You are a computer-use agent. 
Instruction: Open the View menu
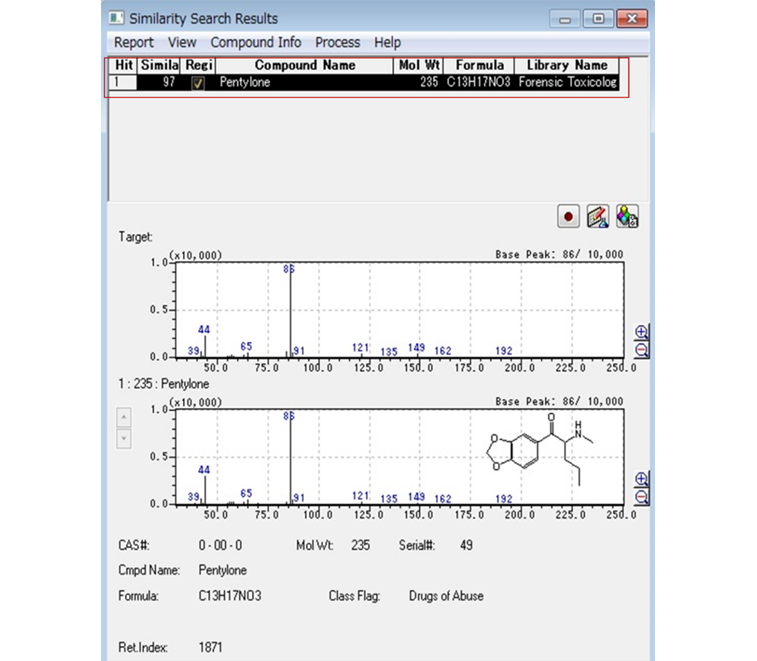point(182,42)
